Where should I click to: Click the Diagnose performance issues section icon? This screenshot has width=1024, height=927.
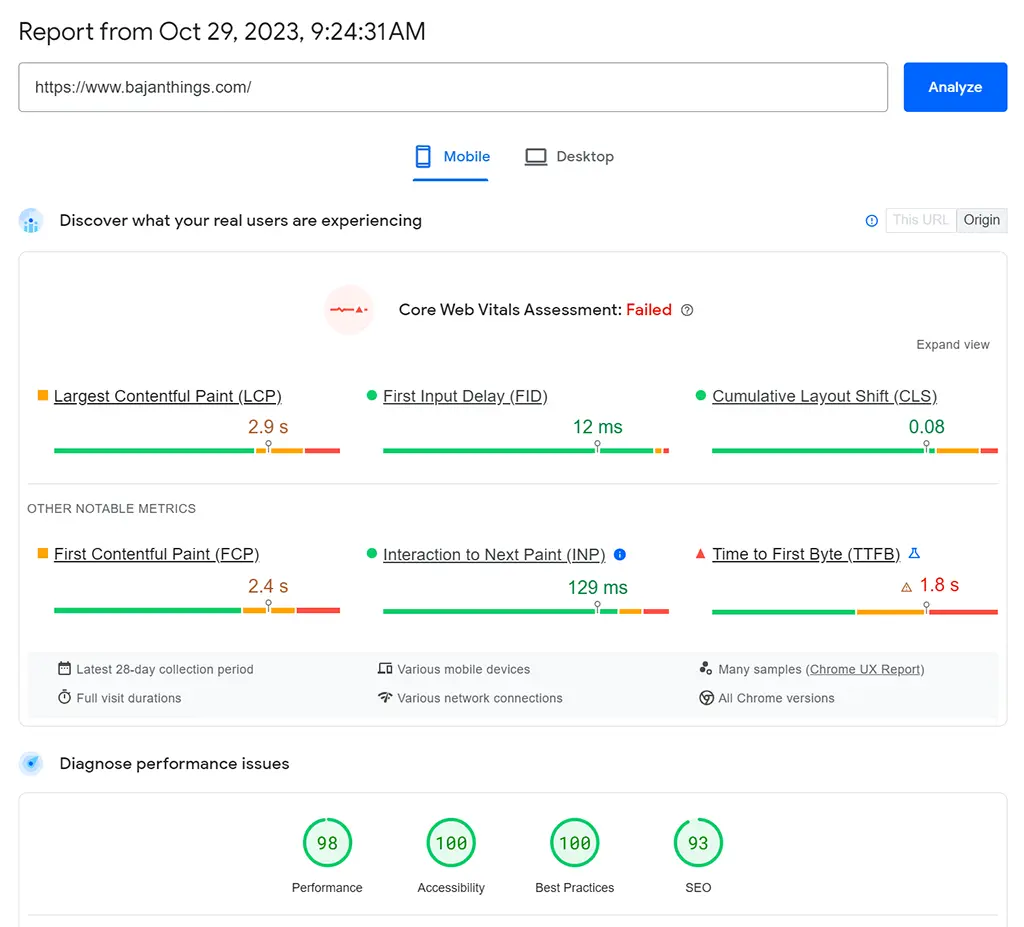(x=31, y=764)
